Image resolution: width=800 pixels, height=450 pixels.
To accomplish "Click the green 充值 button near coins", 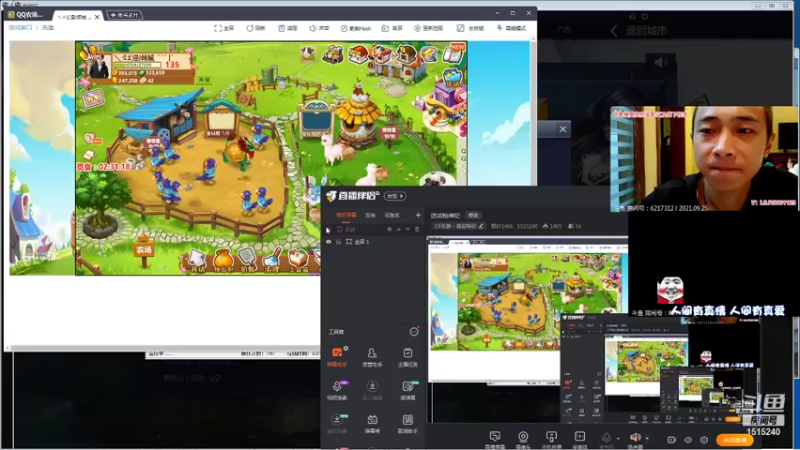I will 204,80.
